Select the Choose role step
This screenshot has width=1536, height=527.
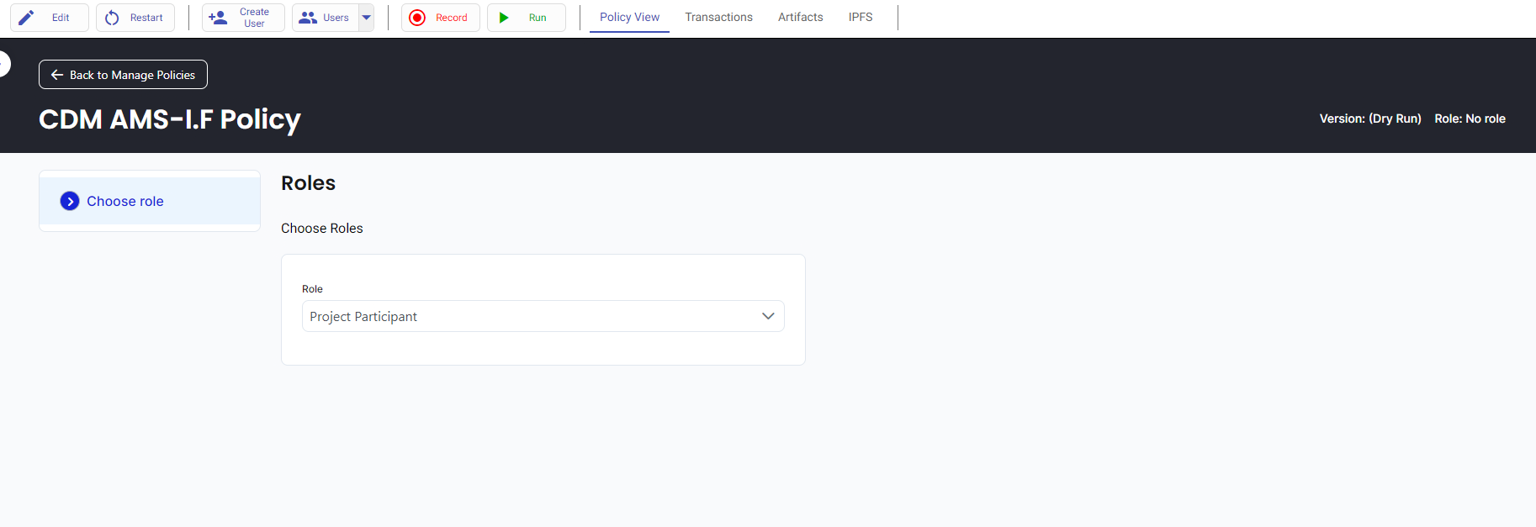tap(125, 201)
